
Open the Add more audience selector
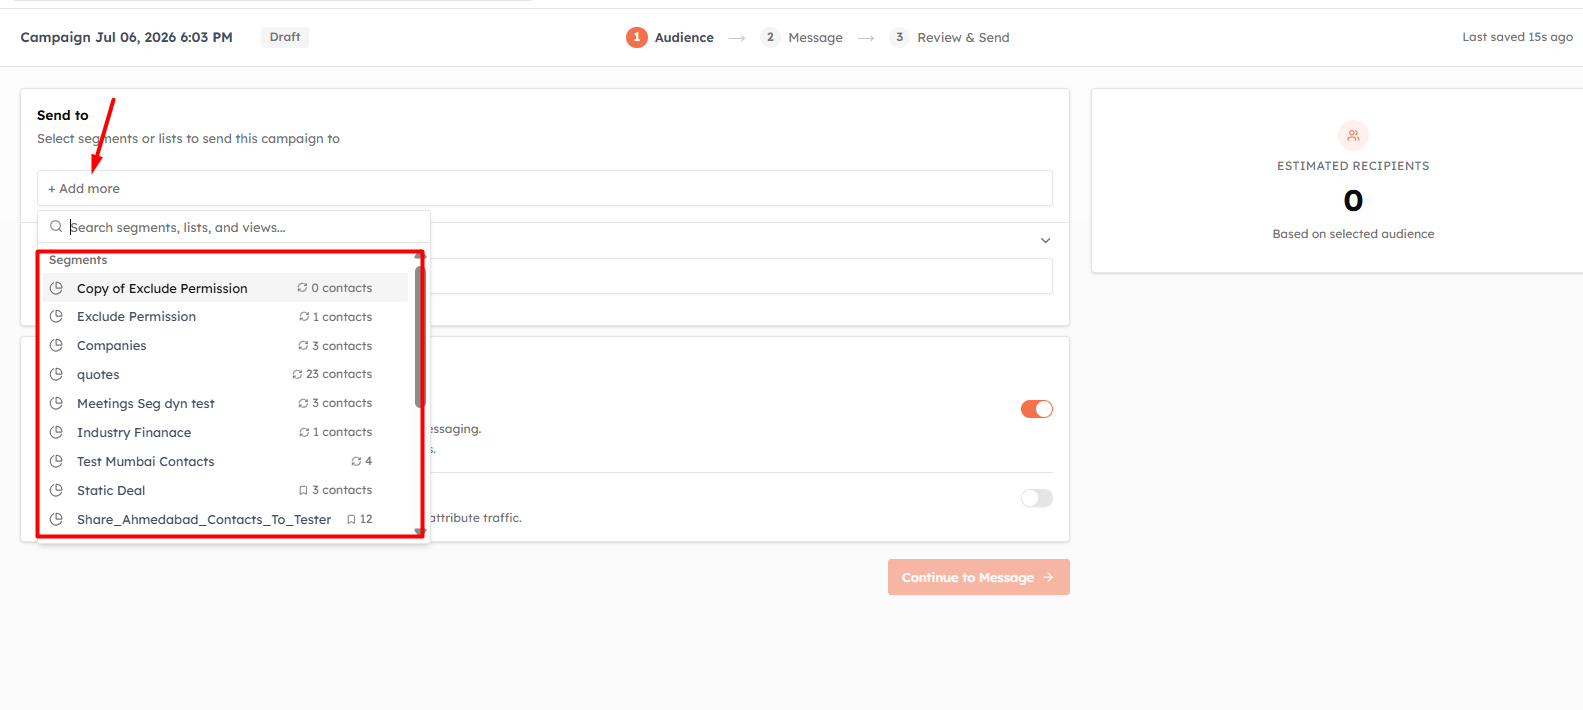point(545,188)
